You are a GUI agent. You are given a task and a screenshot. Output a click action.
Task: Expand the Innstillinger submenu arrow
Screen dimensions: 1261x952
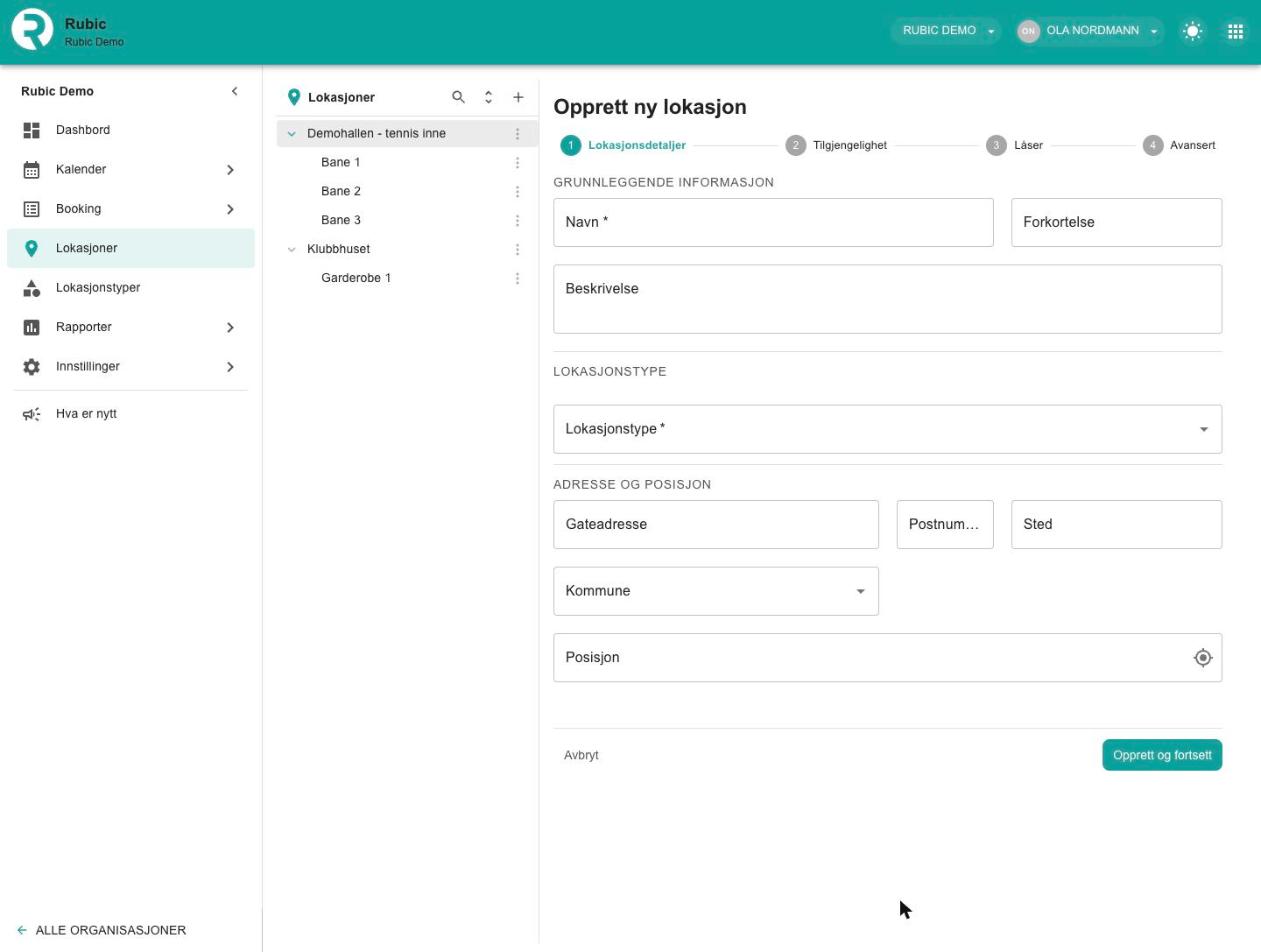pos(230,367)
